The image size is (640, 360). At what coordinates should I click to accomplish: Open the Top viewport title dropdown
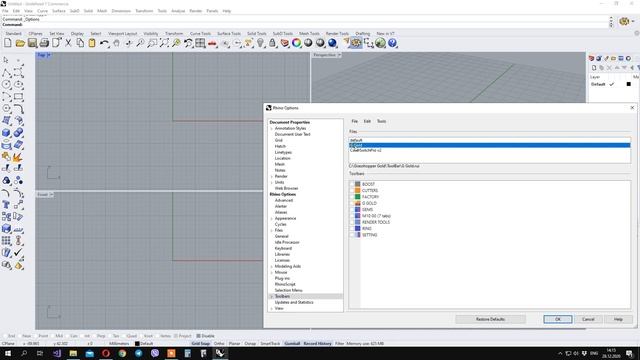pyautogui.click(x=49, y=55)
